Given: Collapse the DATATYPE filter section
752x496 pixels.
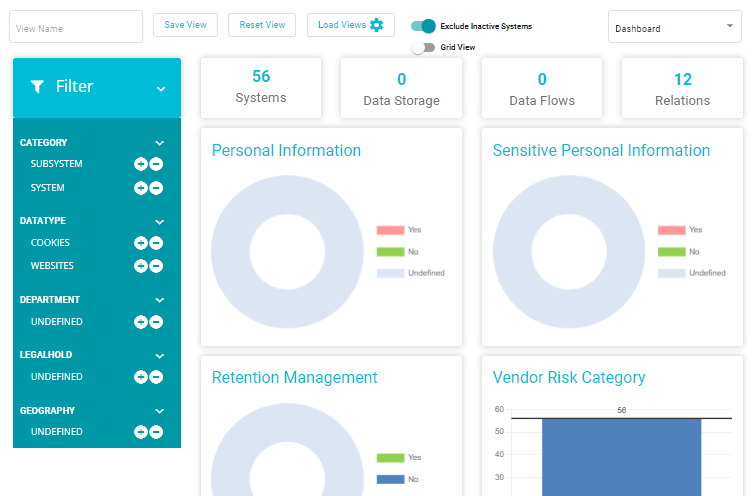Looking at the screenshot, I should coord(160,222).
